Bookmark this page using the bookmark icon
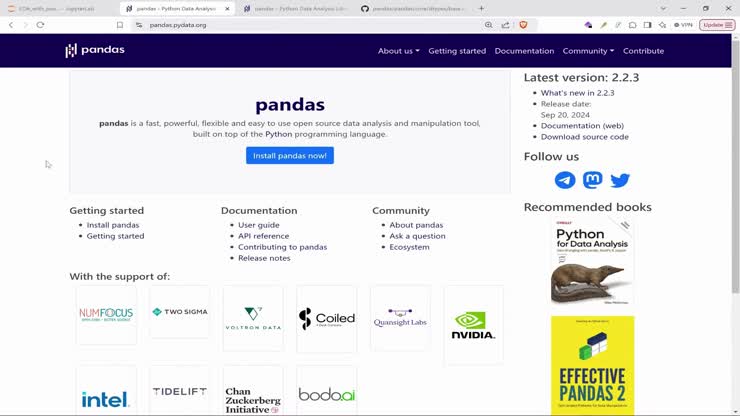The image size is (740, 416). [x=120, y=24]
